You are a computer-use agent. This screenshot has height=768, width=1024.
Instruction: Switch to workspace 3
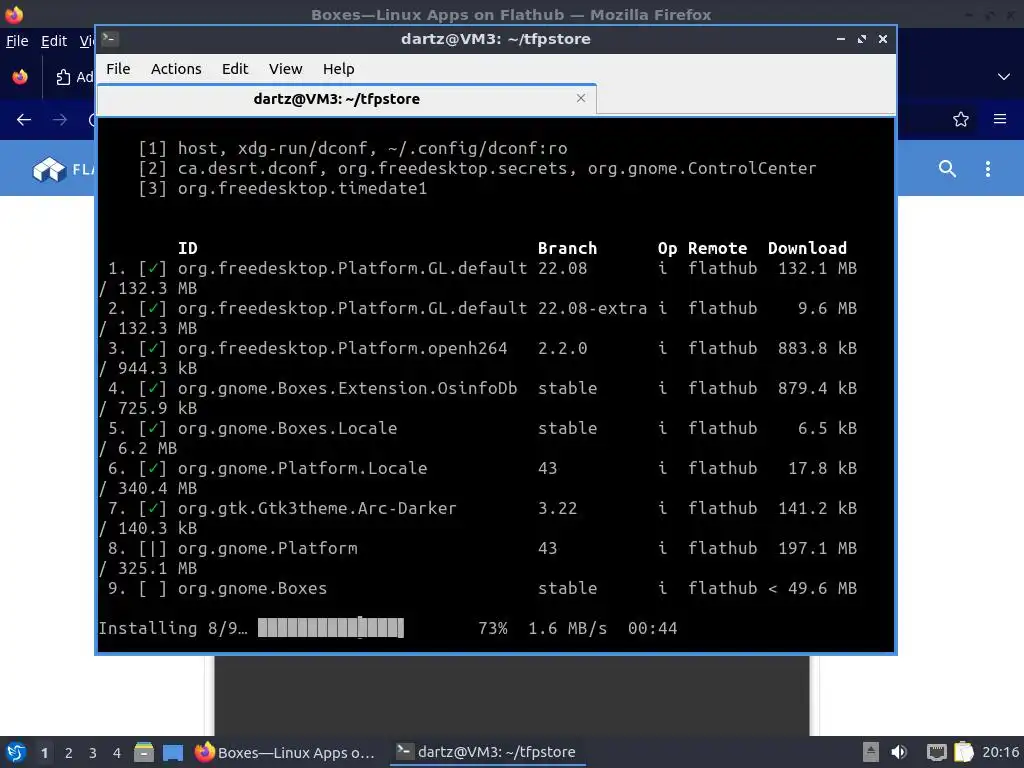(93, 753)
